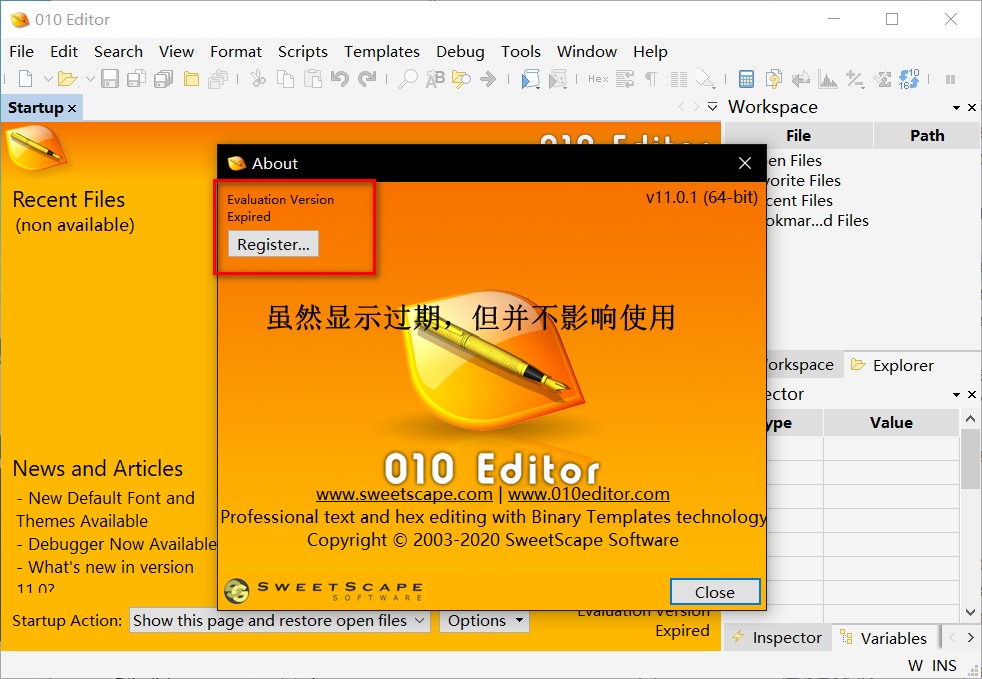Close the Startup tab with x
Viewport: 982px width, 679px height.
tap(72, 108)
